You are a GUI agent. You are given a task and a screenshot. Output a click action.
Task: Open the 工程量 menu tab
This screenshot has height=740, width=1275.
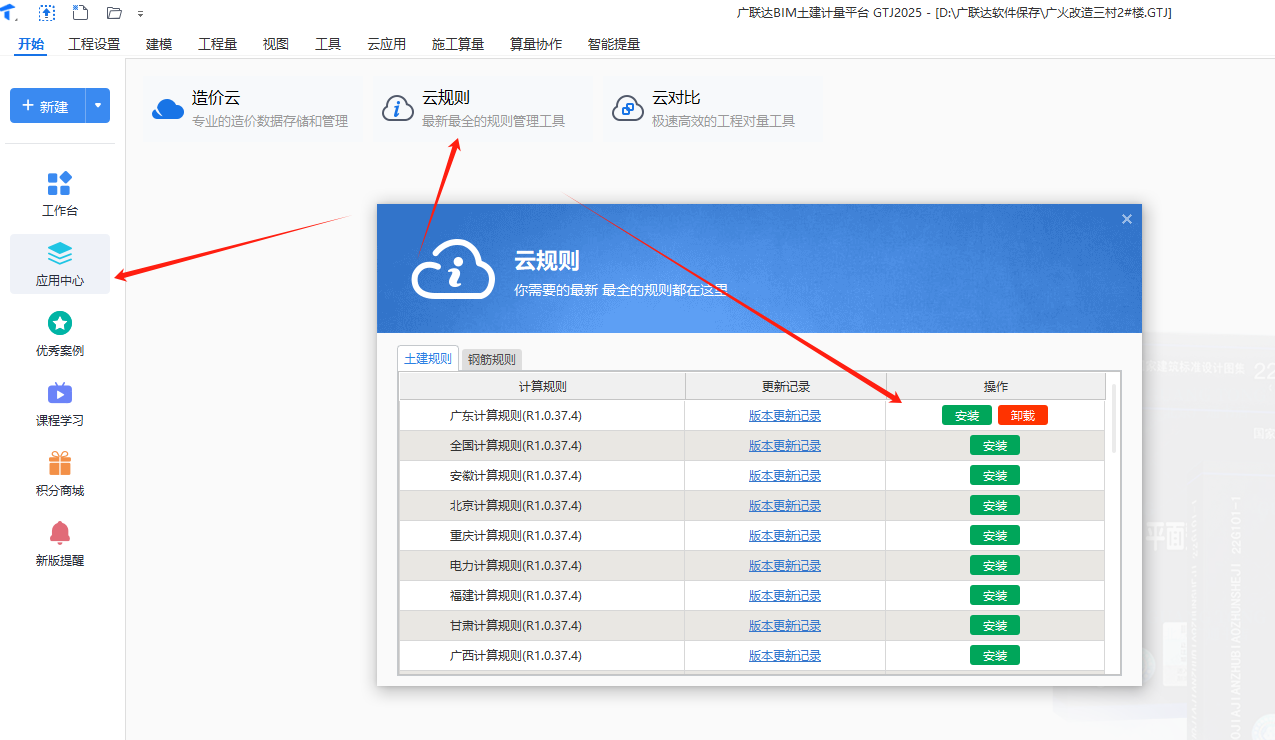[x=217, y=44]
